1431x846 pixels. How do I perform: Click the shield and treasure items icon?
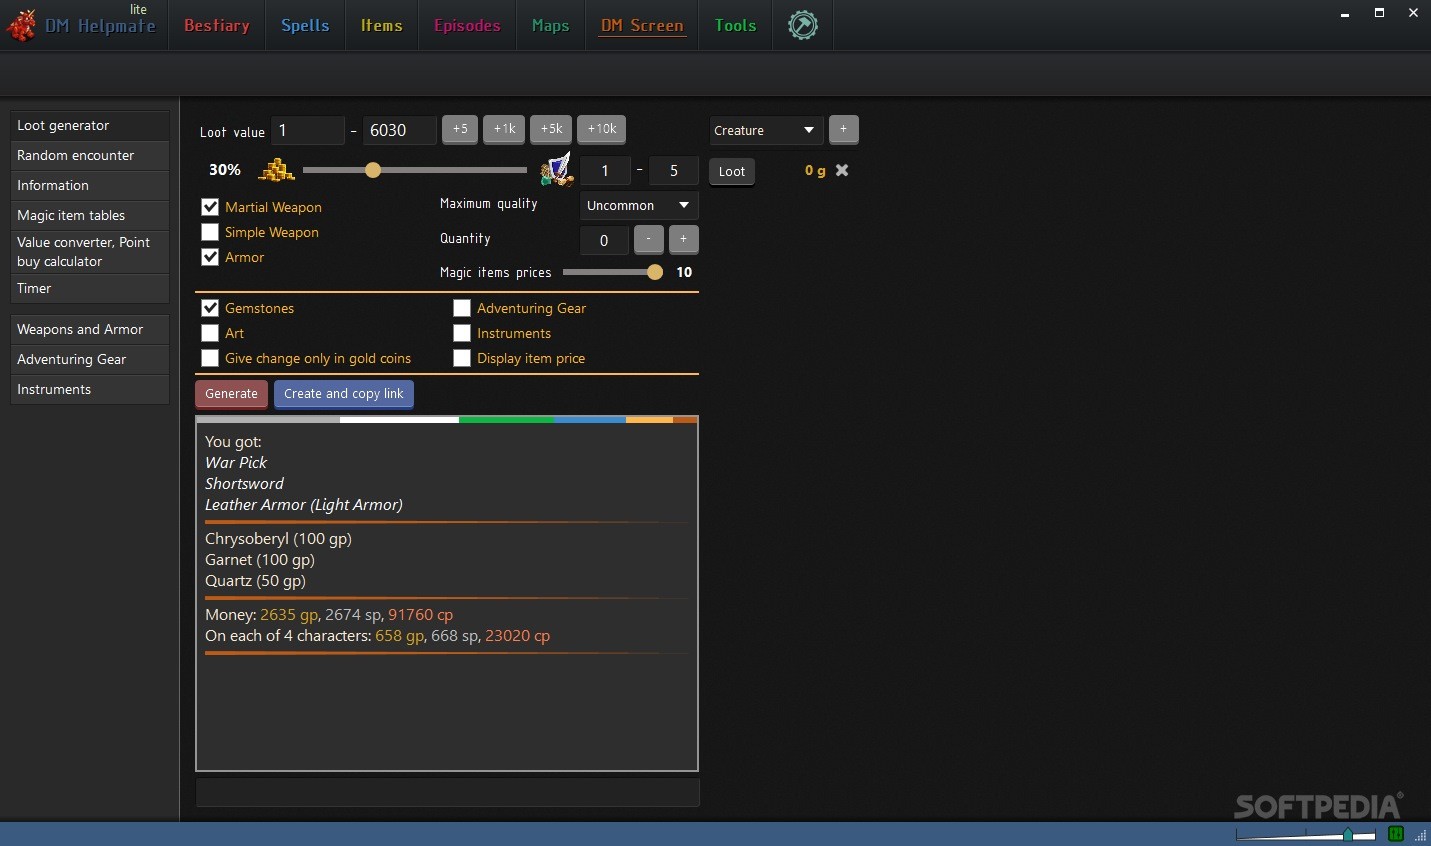pos(556,169)
